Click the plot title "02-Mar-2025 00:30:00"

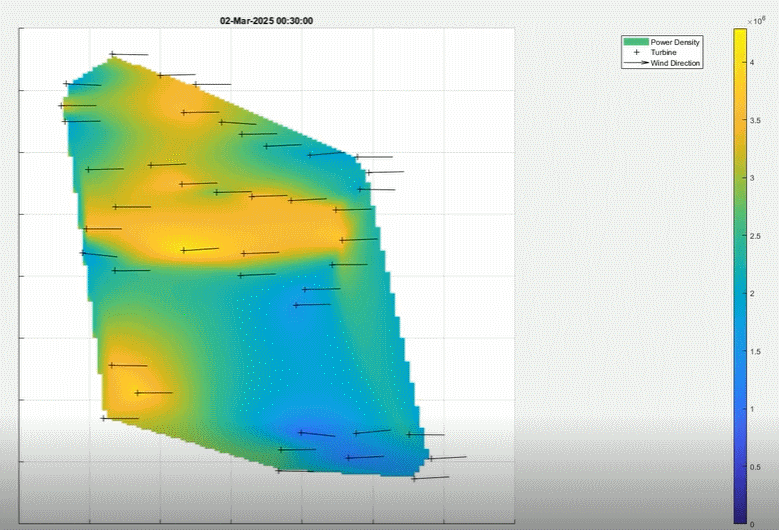pos(266,21)
